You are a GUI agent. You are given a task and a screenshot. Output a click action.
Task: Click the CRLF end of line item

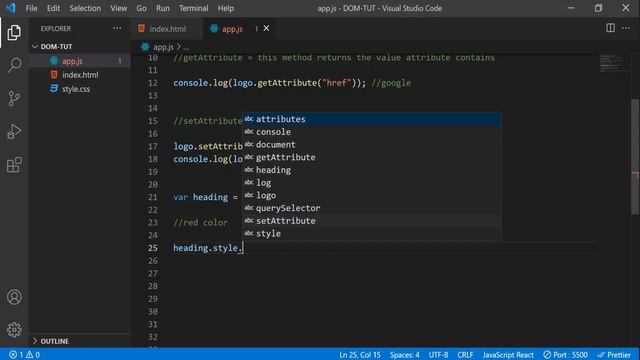tap(465, 354)
